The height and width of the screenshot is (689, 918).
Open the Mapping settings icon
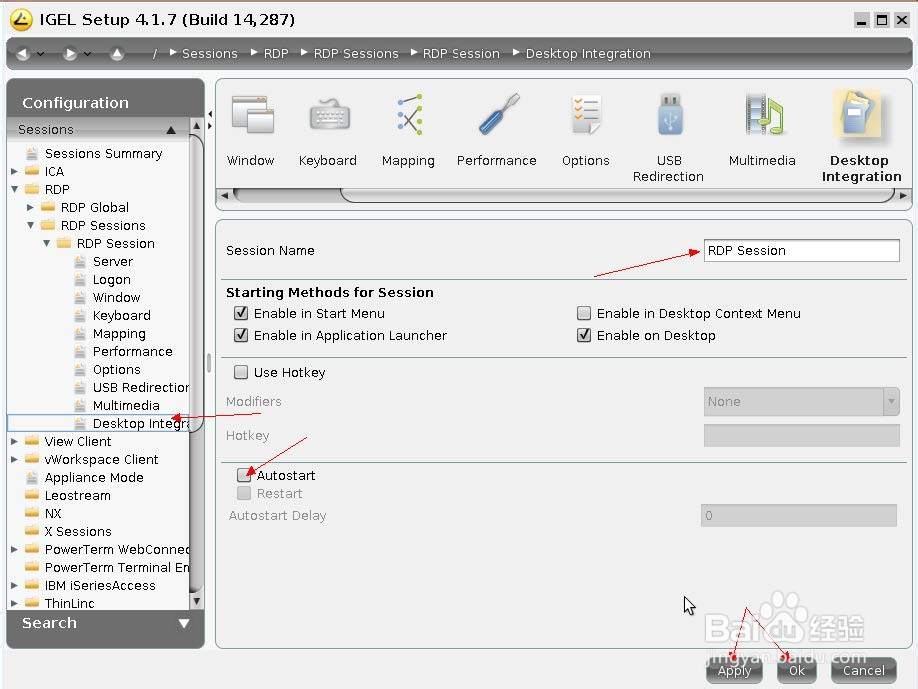409,115
